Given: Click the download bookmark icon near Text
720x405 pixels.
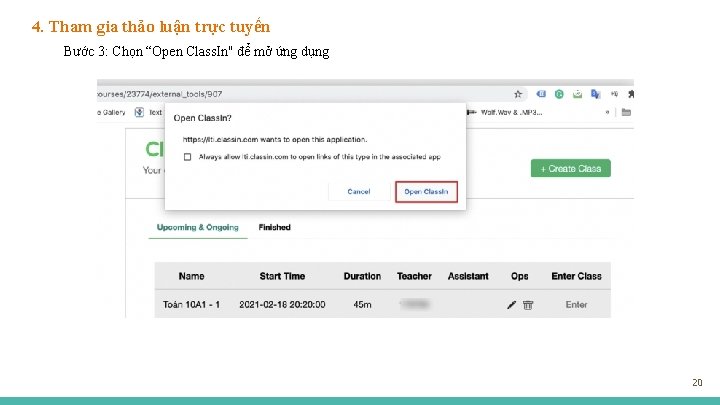Looking at the screenshot, I should pos(139,112).
